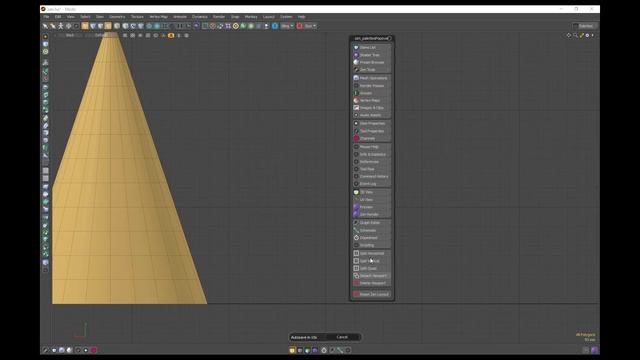The image size is (640, 360).
Task: Open Groups in the Zen palette
Action: (371, 93)
